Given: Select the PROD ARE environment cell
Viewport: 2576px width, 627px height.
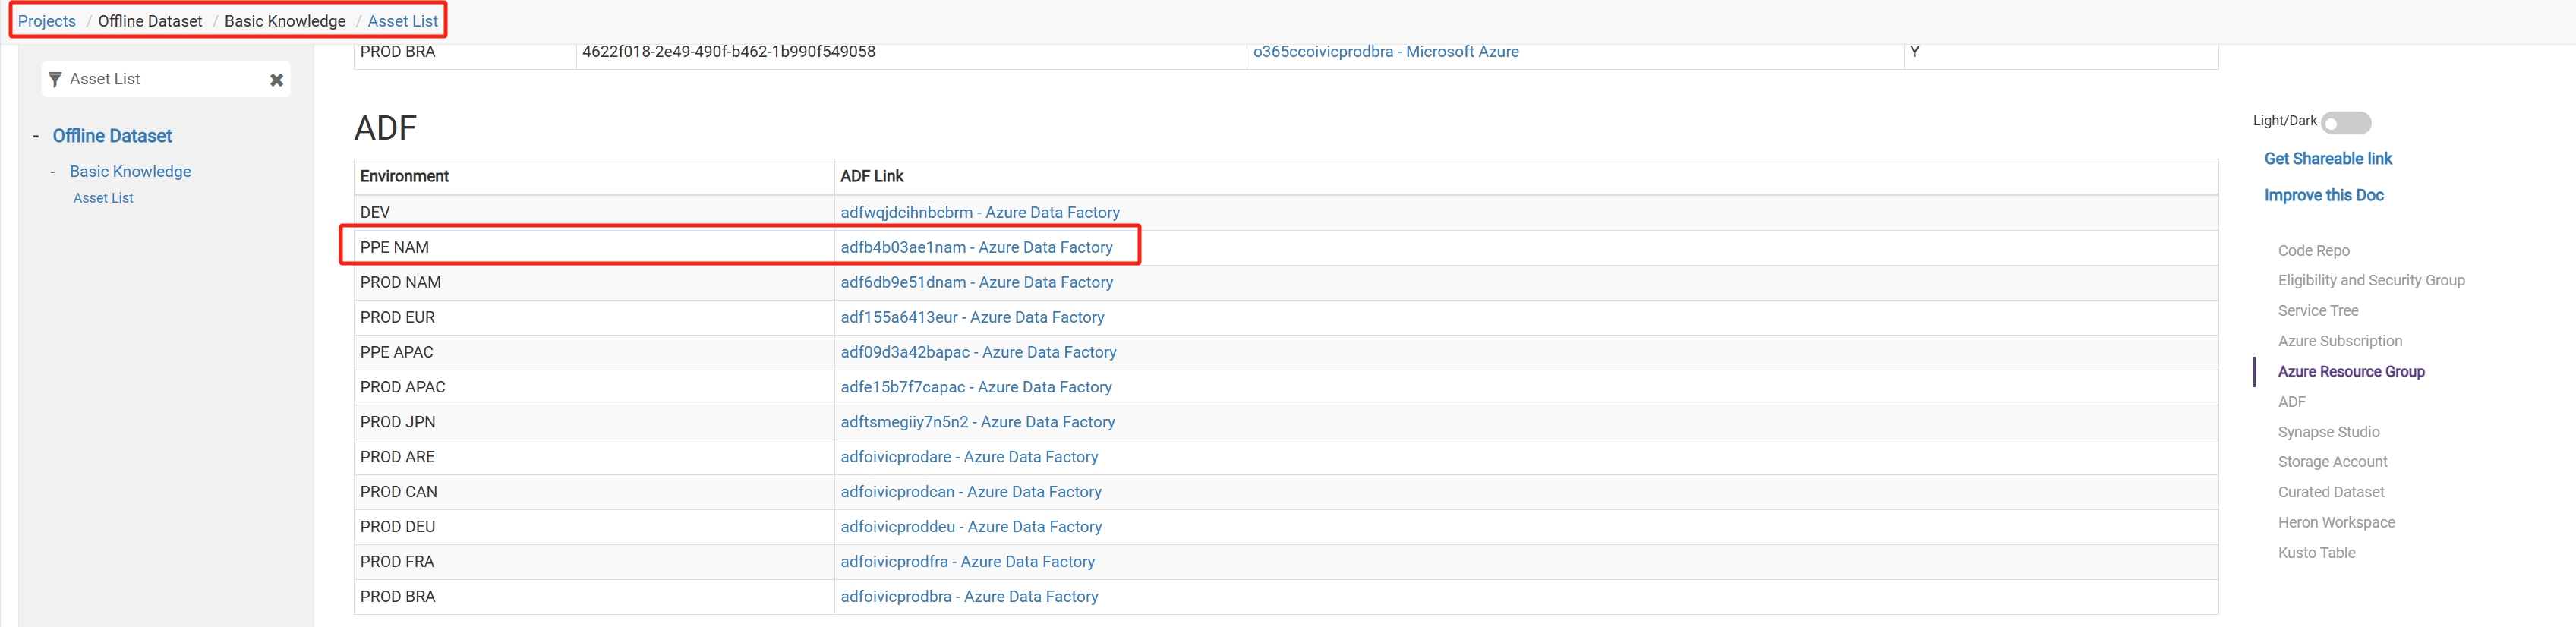Looking at the screenshot, I should tap(594, 458).
